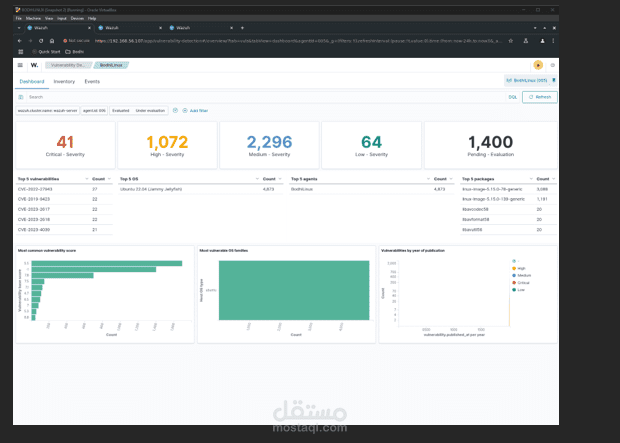Click the browser address bar URL
620x443 pixels.
coord(299,41)
